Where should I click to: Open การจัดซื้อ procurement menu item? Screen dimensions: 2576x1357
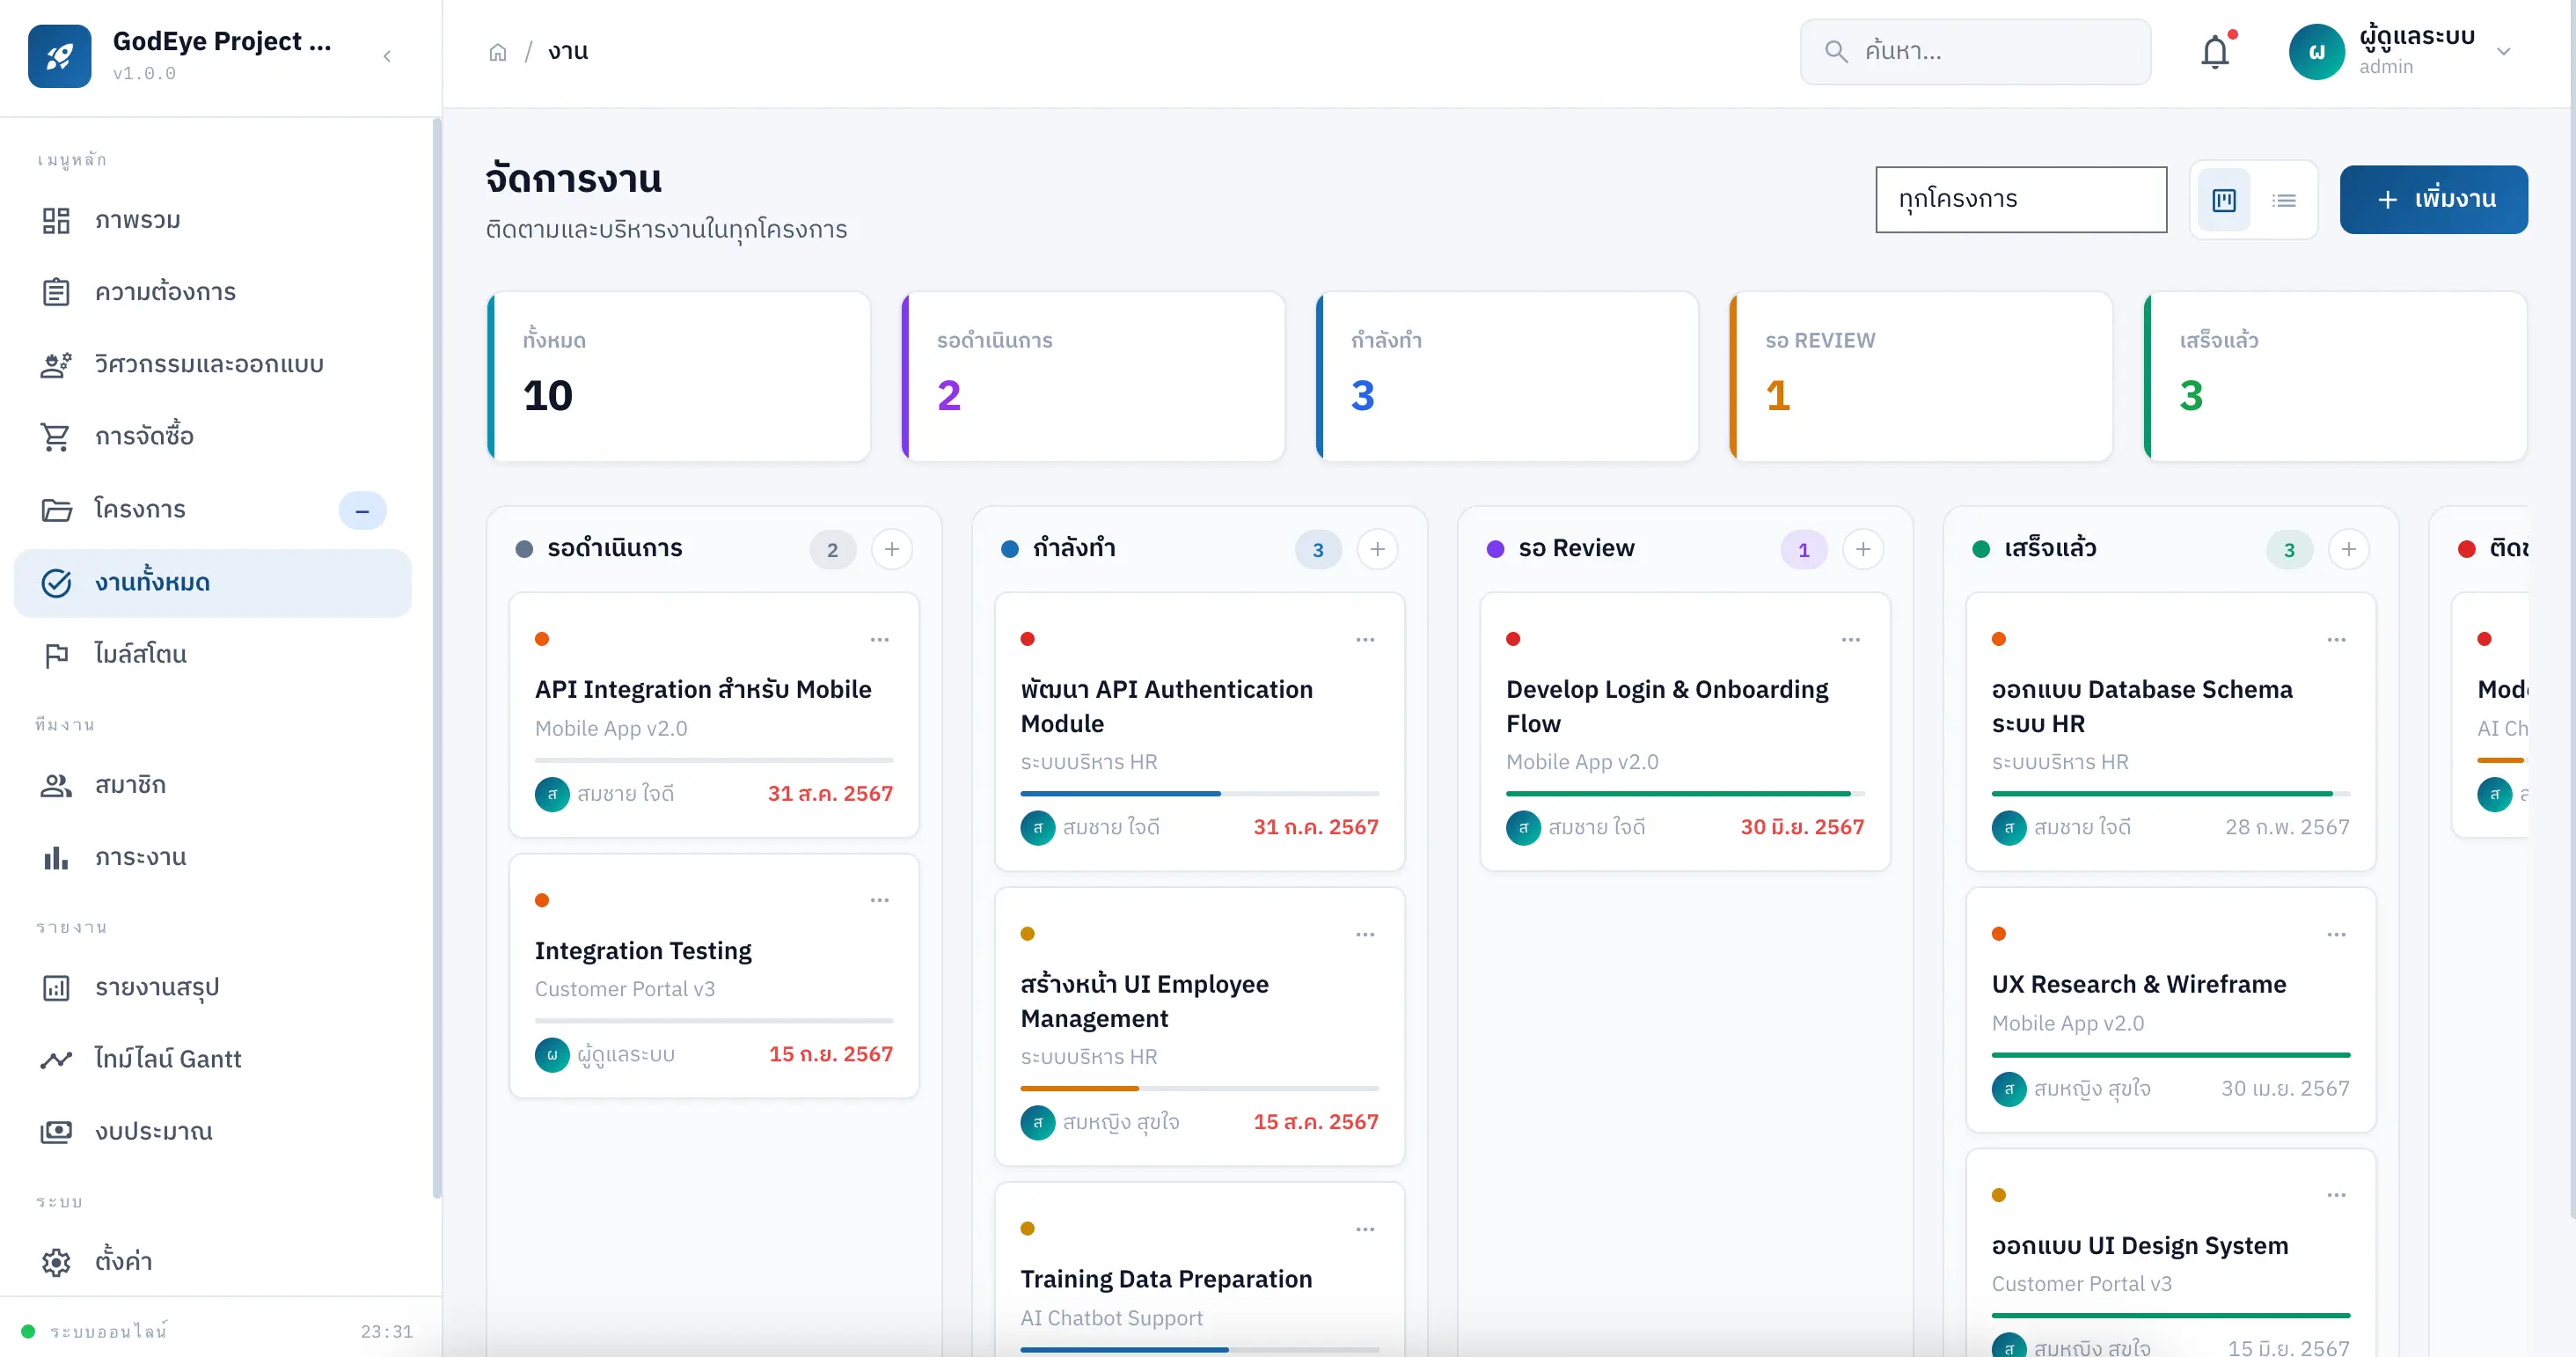point(213,436)
